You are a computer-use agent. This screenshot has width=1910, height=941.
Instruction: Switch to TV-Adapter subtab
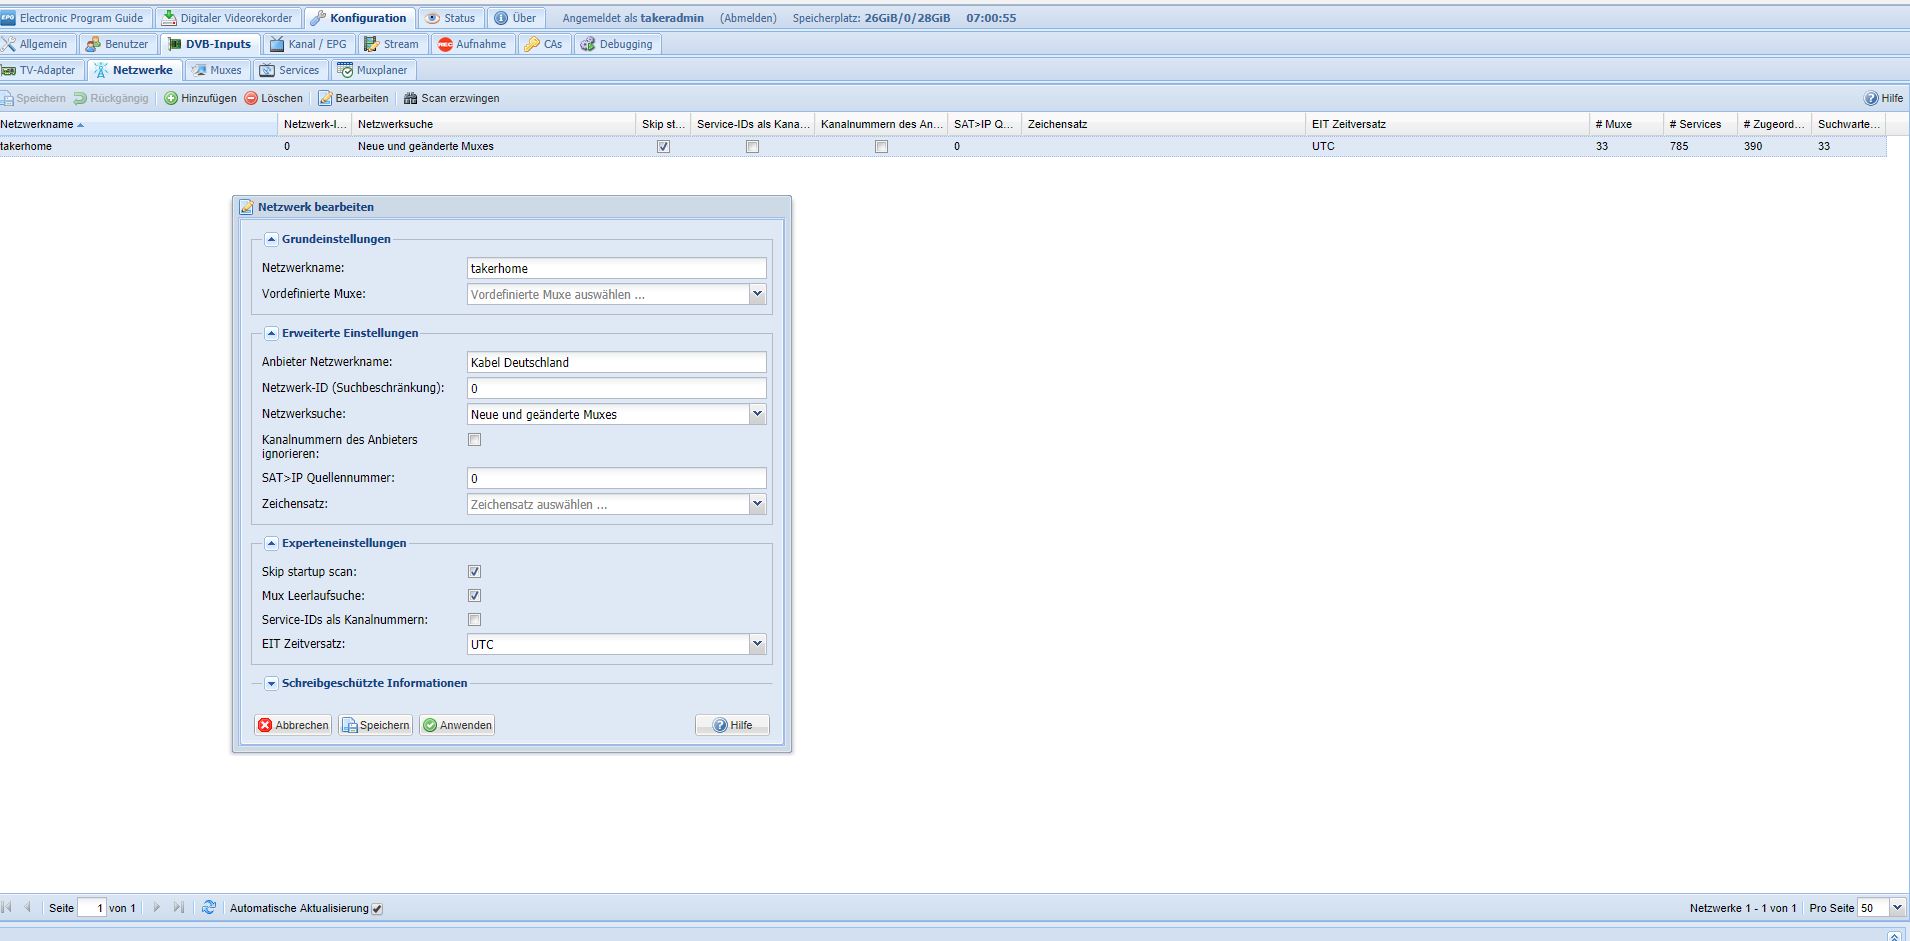click(x=41, y=70)
